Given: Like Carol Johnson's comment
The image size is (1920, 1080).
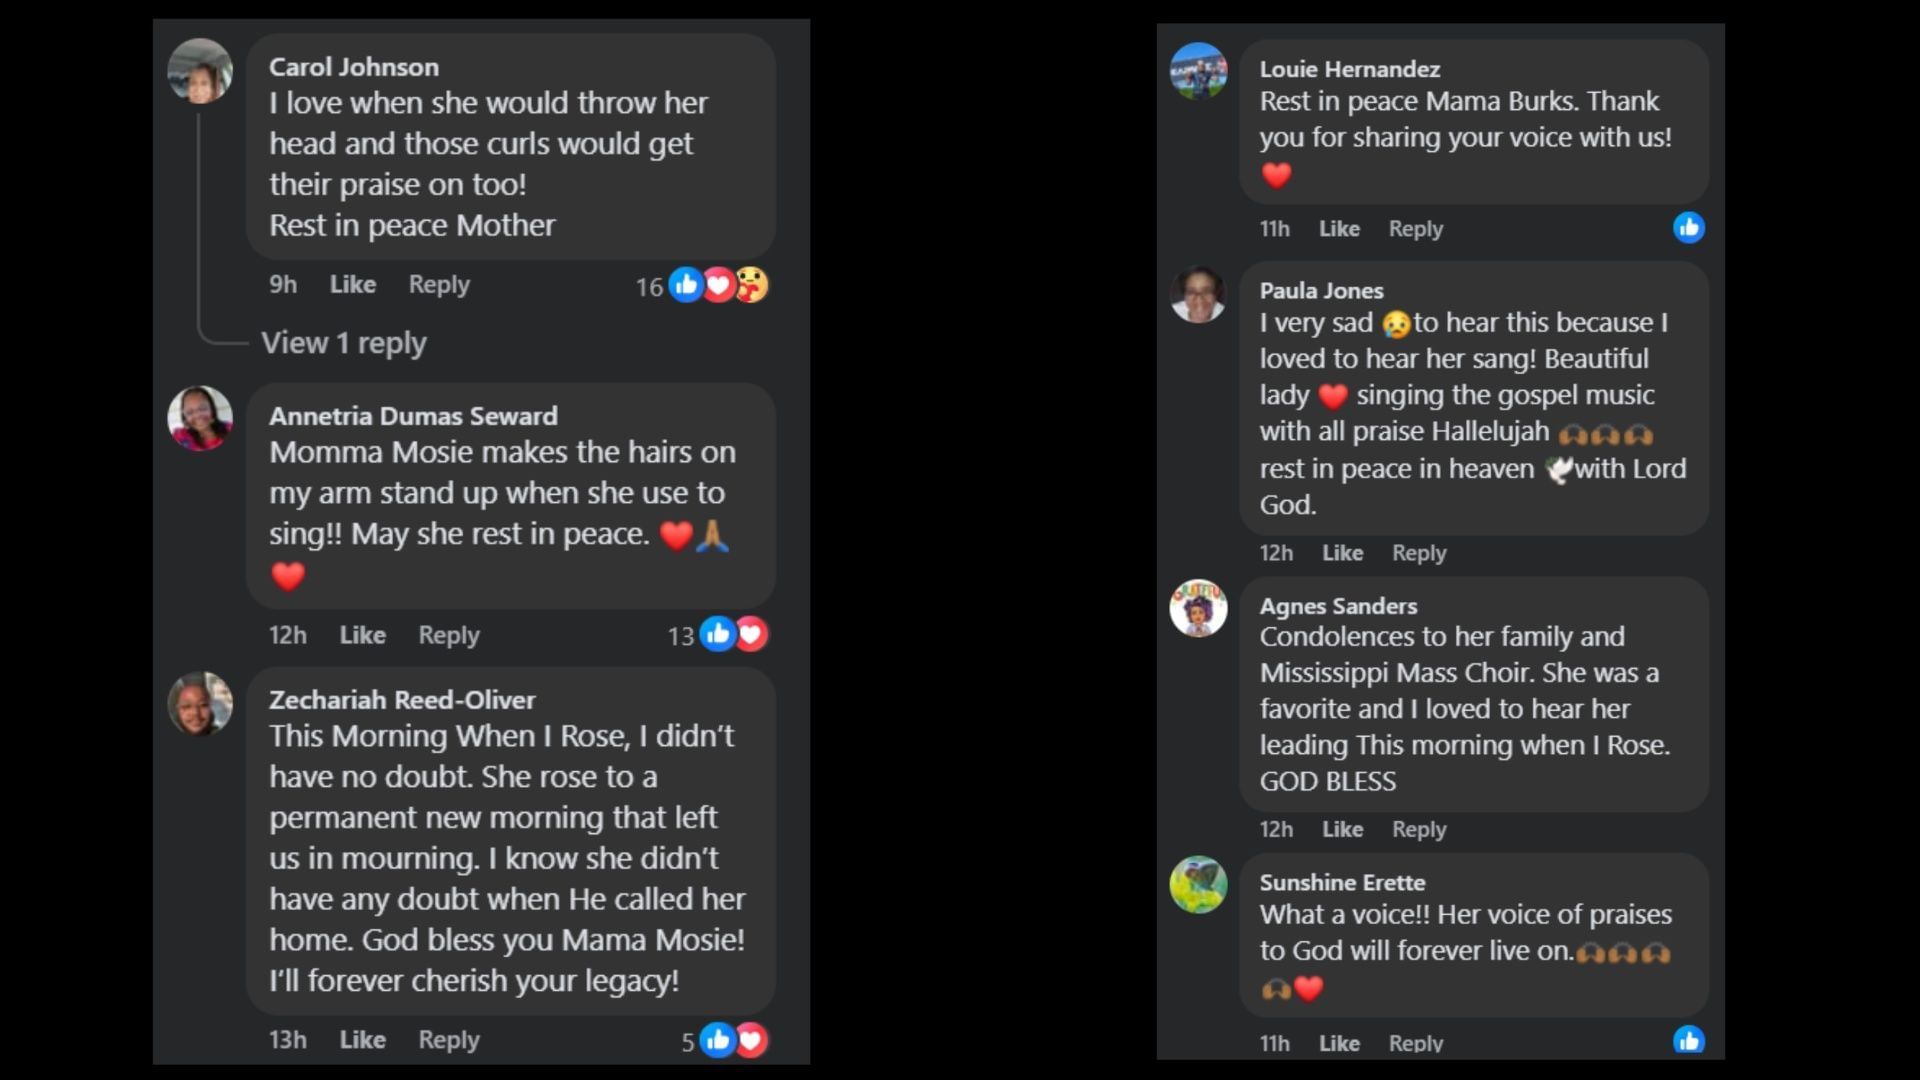Looking at the screenshot, I should click(352, 285).
